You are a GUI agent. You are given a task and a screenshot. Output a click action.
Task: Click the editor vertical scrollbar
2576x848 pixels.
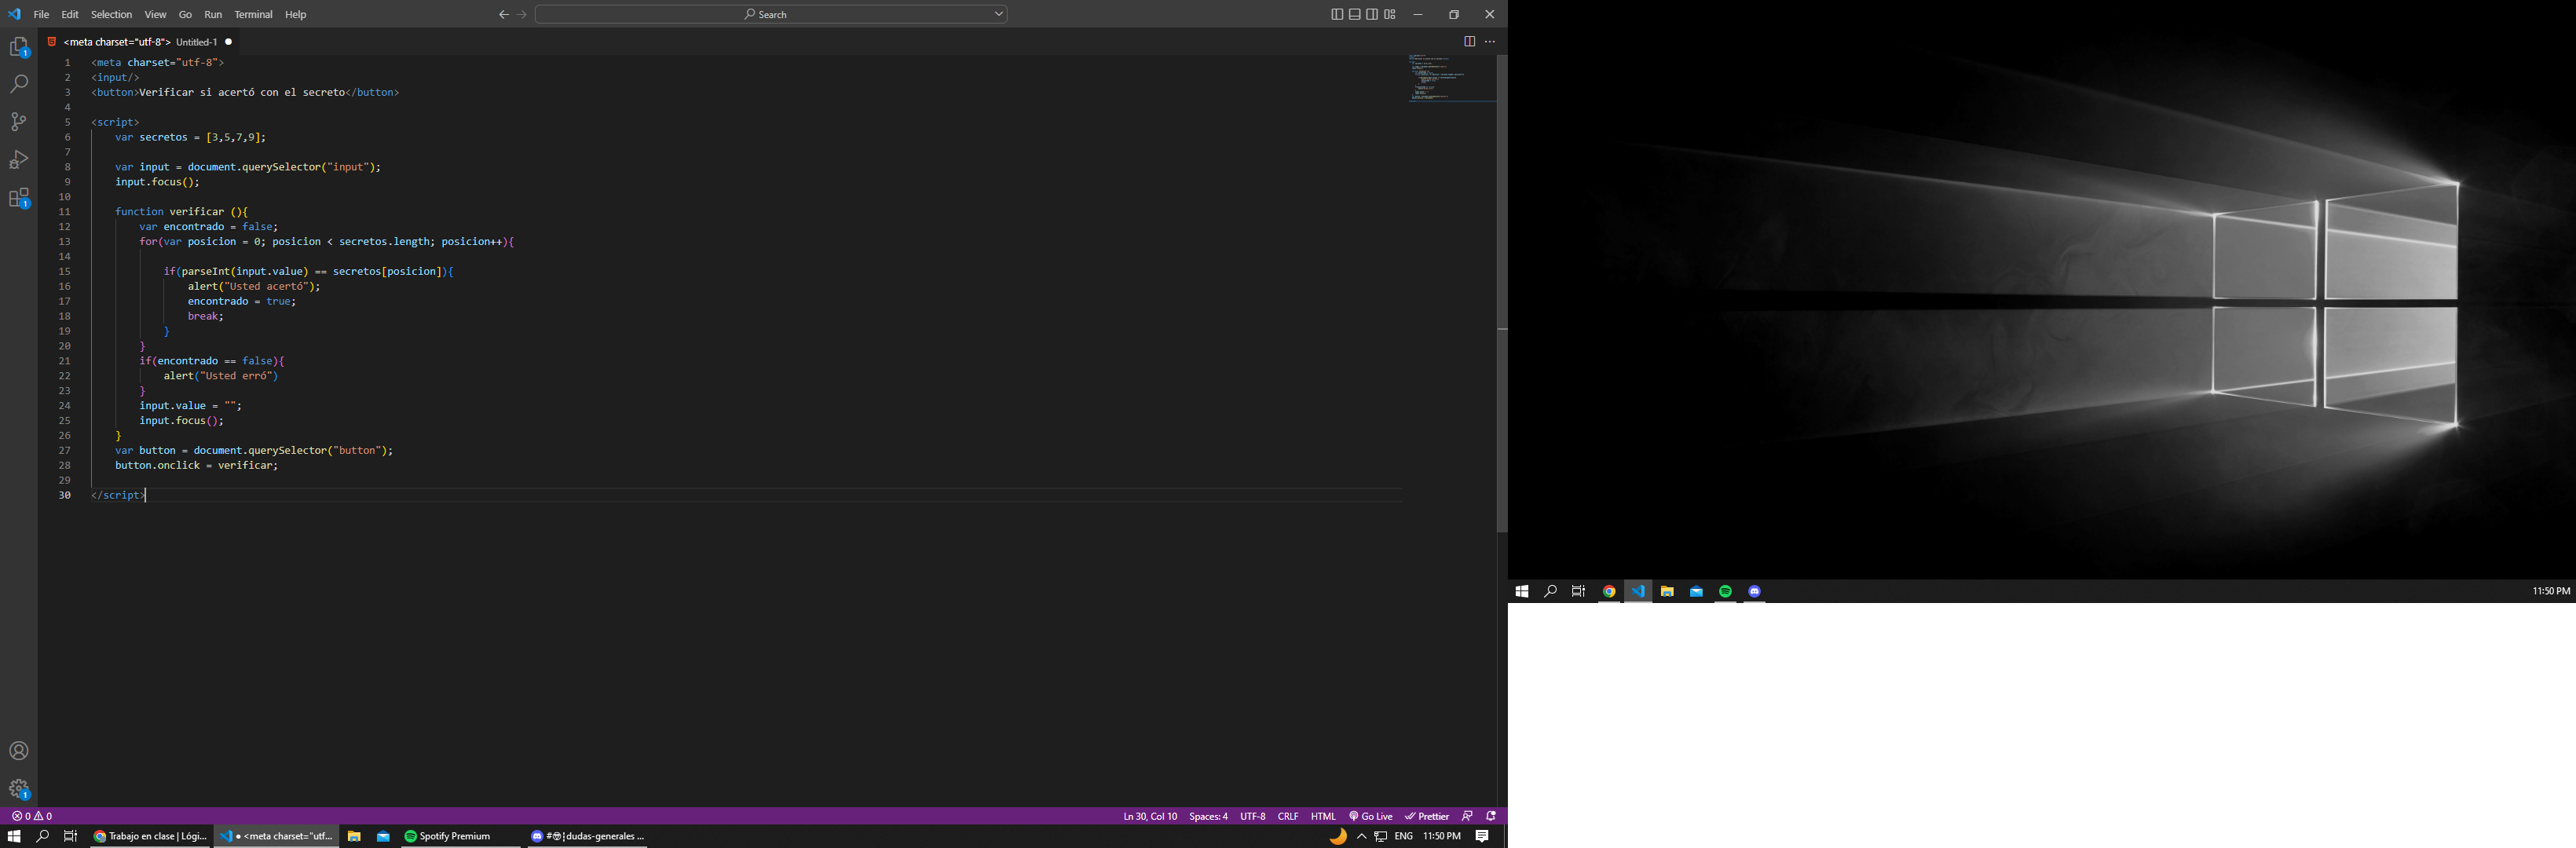(x=1501, y=293)
